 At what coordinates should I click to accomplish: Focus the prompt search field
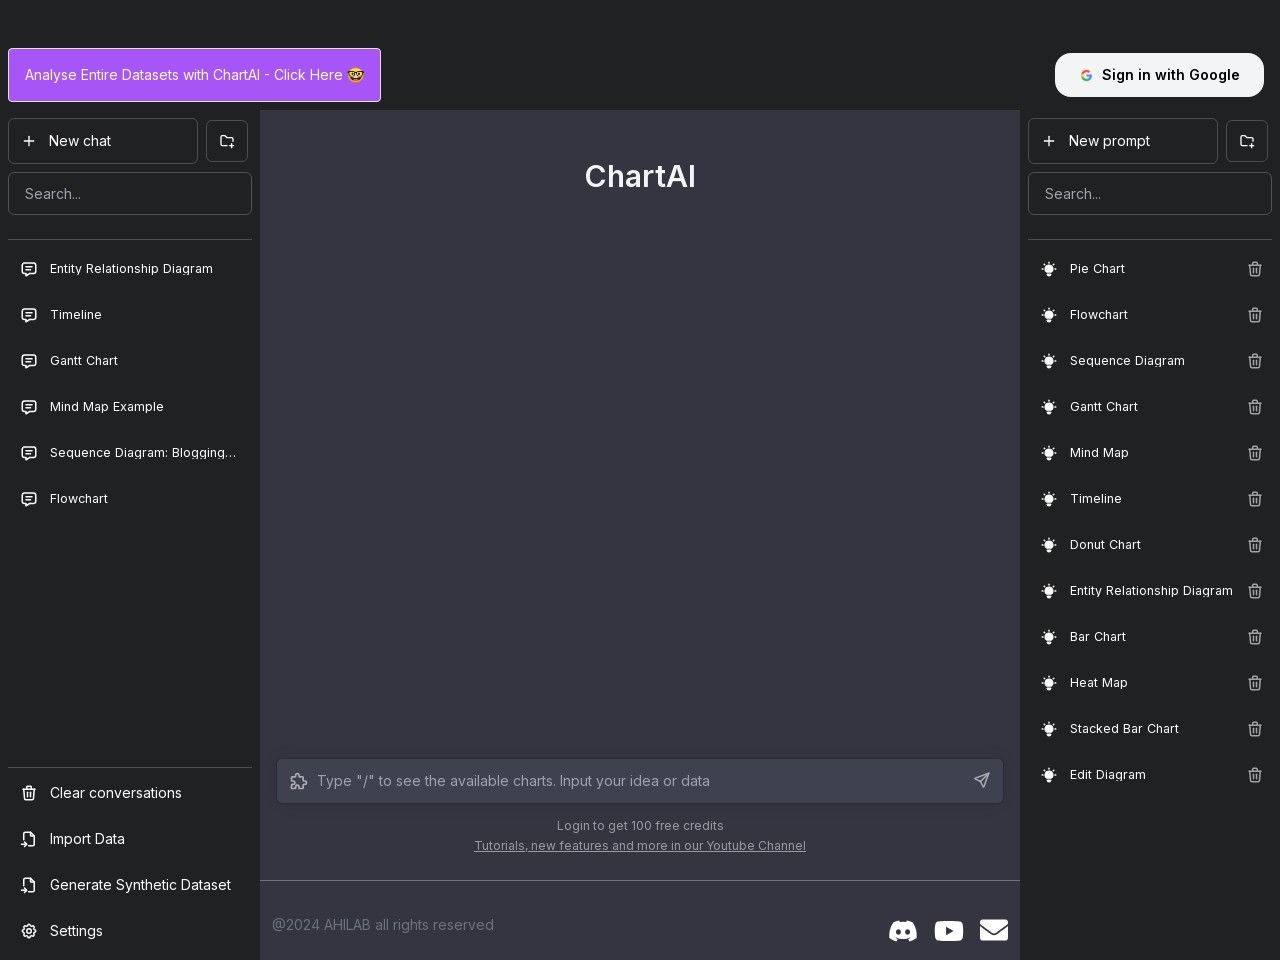tap(1150, 193)
